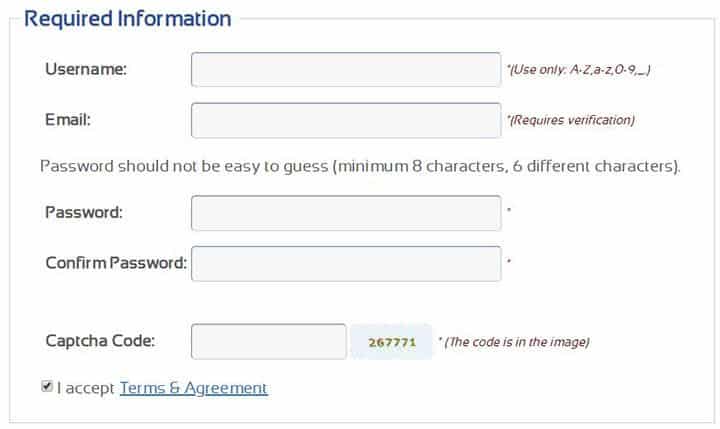720x429 pixels.
Task: Click the Username input field
Action: point(345,70)
